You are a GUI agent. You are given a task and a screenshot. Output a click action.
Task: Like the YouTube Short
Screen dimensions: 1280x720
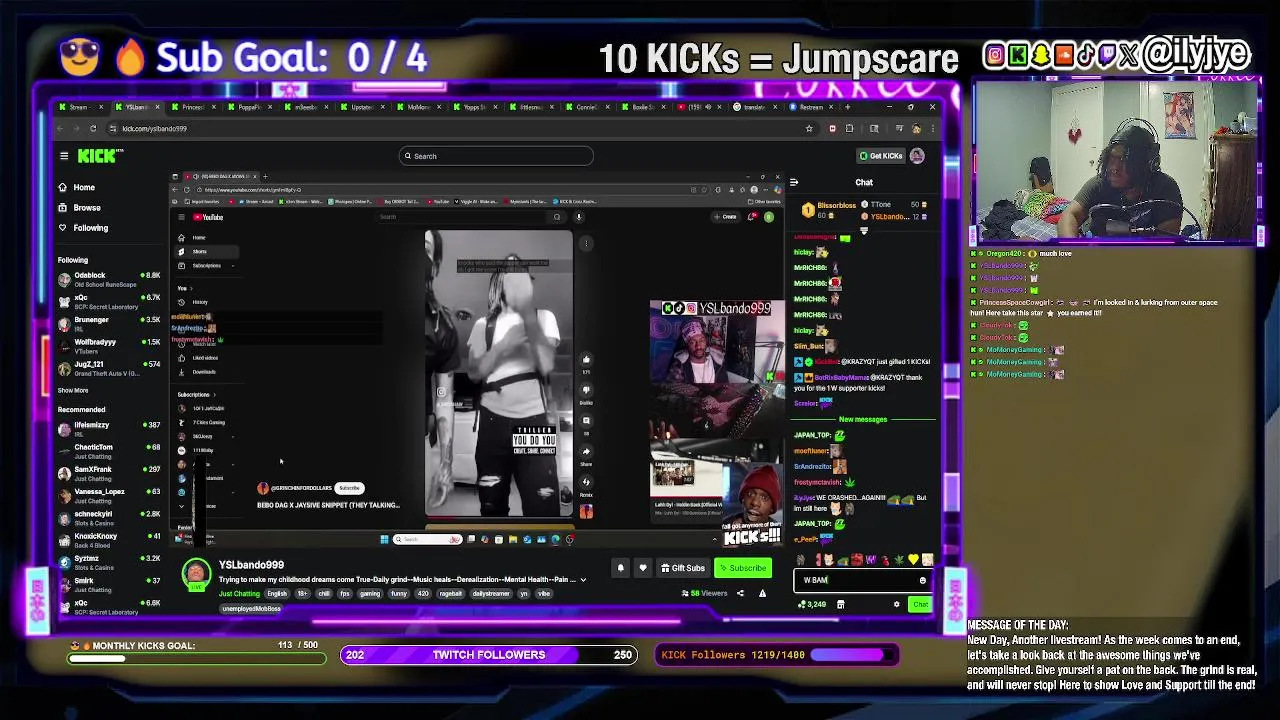point(586,359)
